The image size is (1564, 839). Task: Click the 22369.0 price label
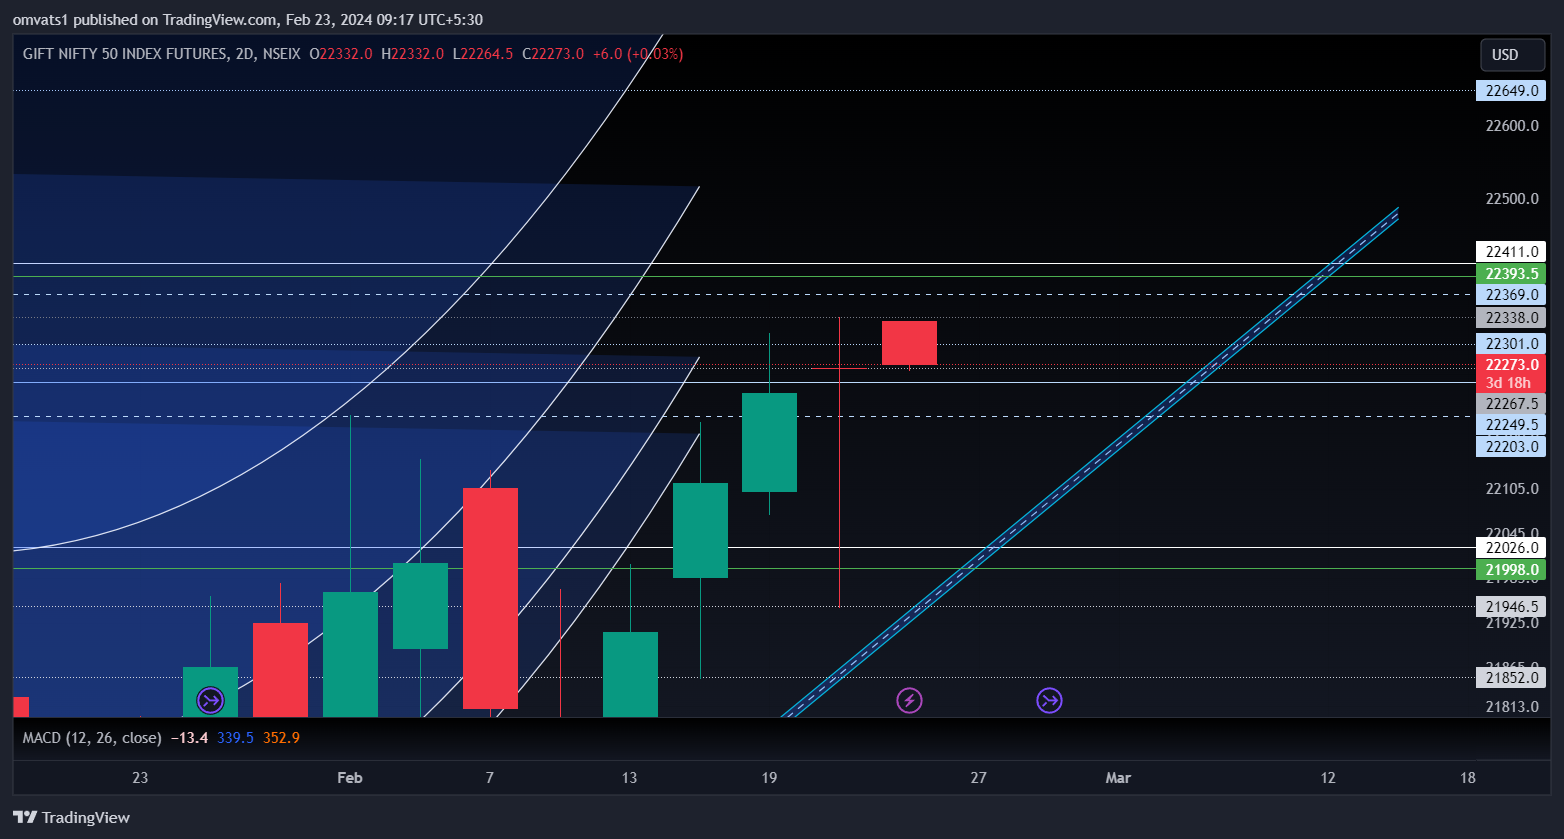point(1511,295)
